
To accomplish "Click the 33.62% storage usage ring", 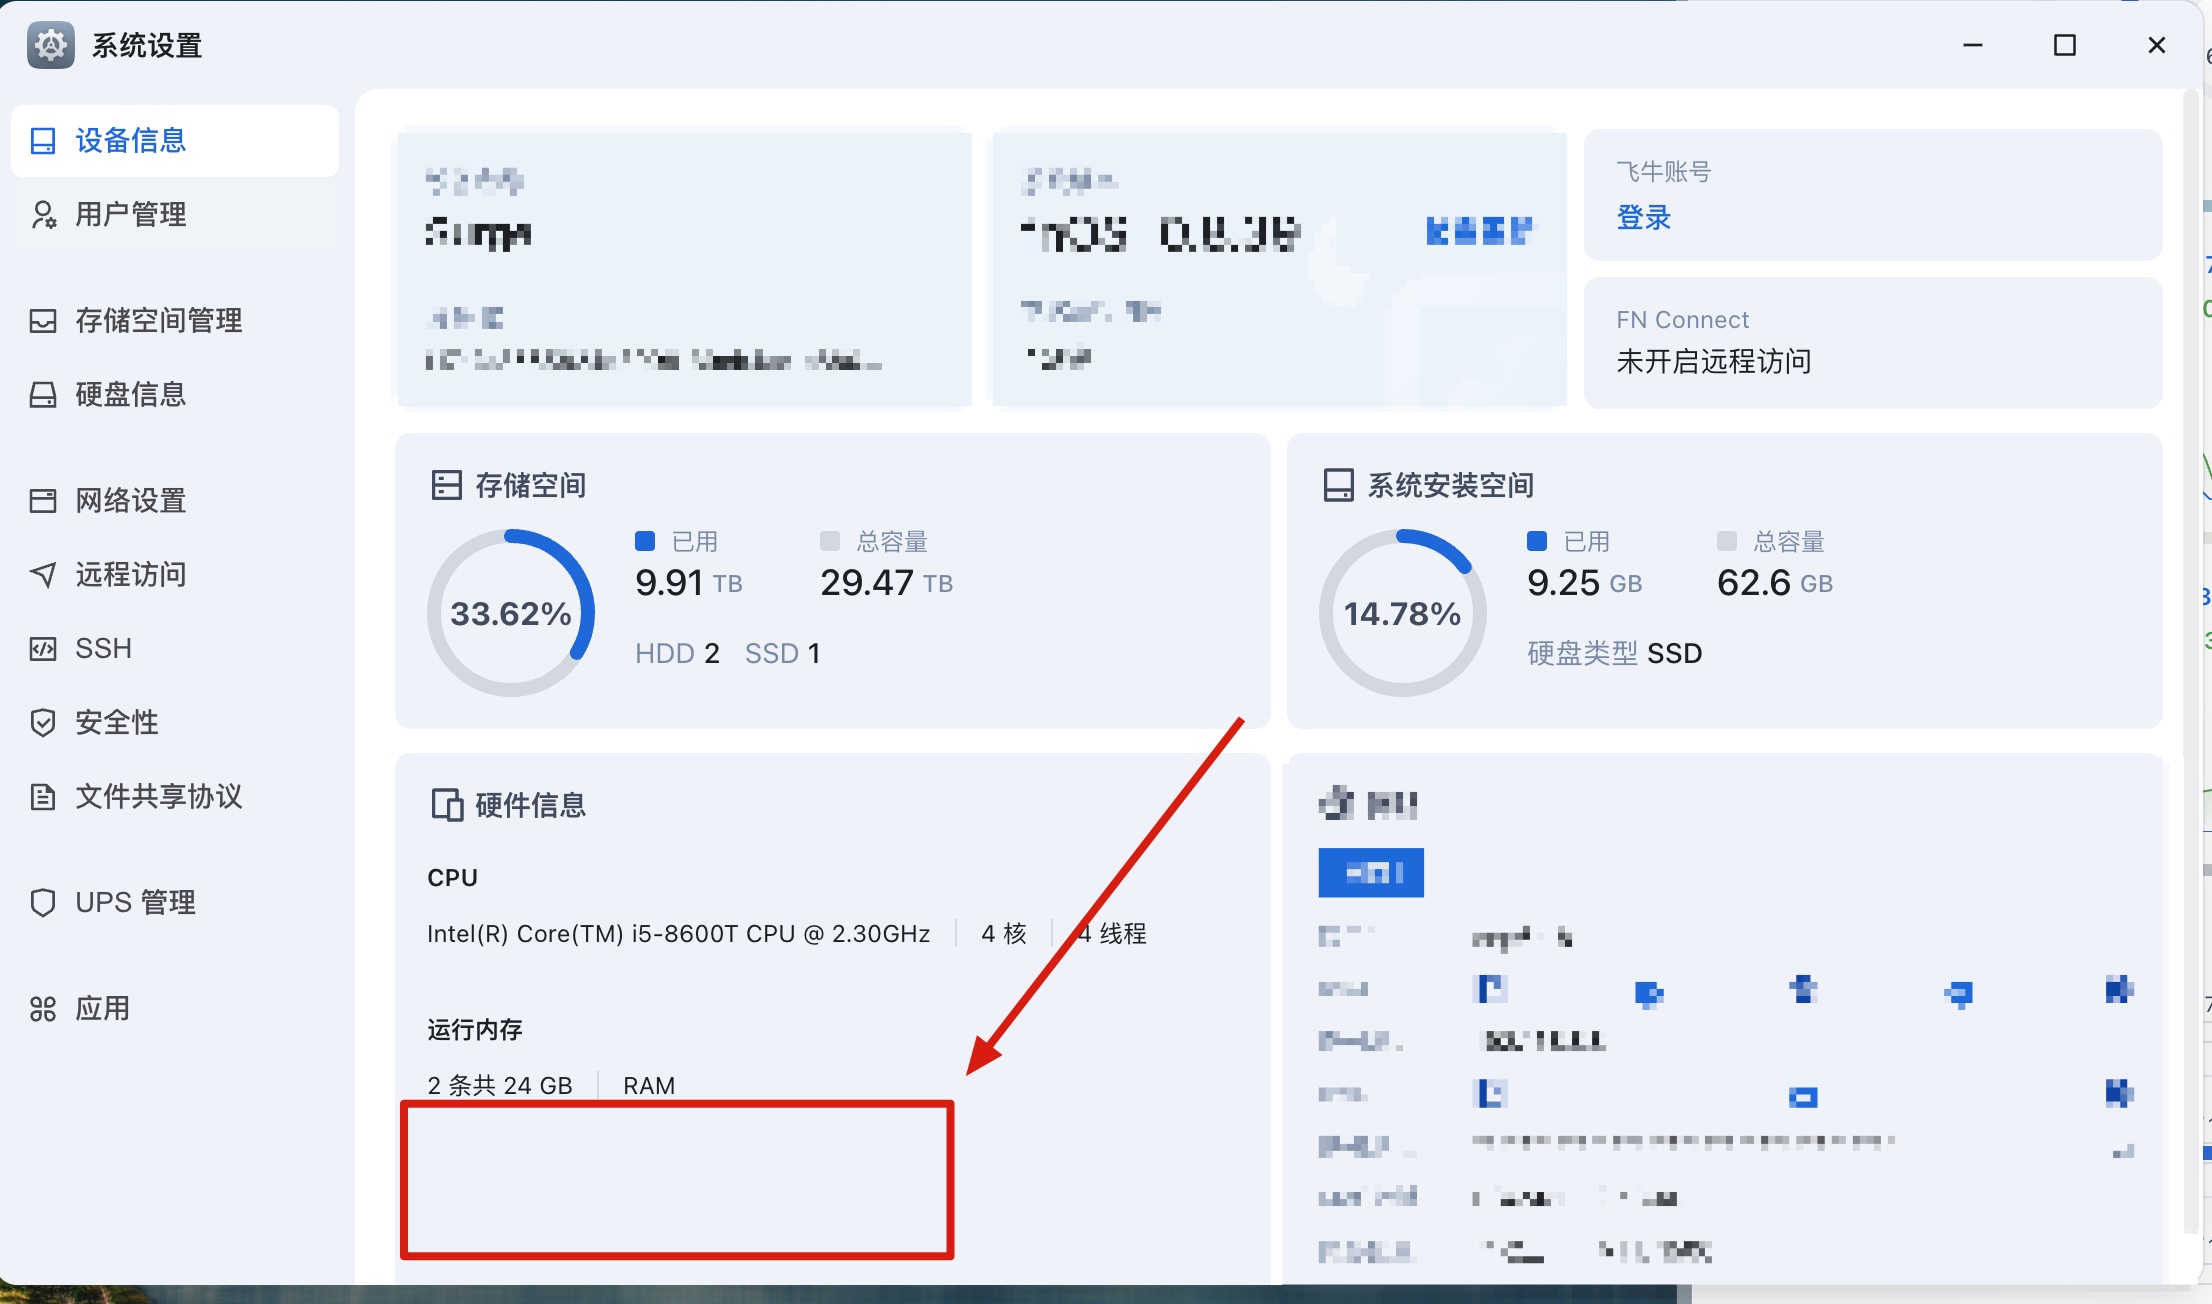I will pyautogui.click(x=511, y=613).
